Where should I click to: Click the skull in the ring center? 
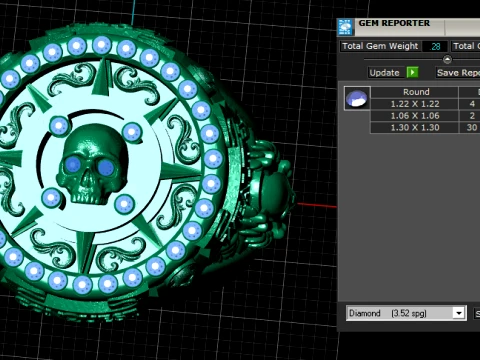point(92,164)
